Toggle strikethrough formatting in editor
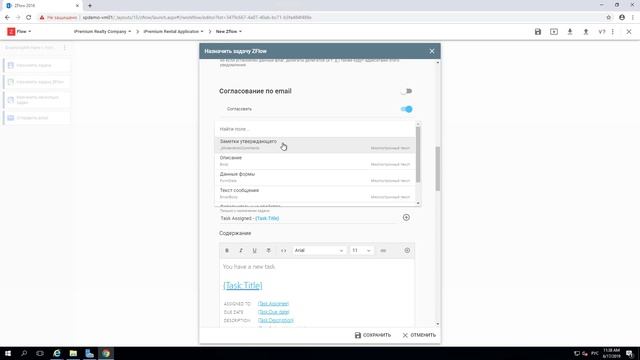 point(269,250)
